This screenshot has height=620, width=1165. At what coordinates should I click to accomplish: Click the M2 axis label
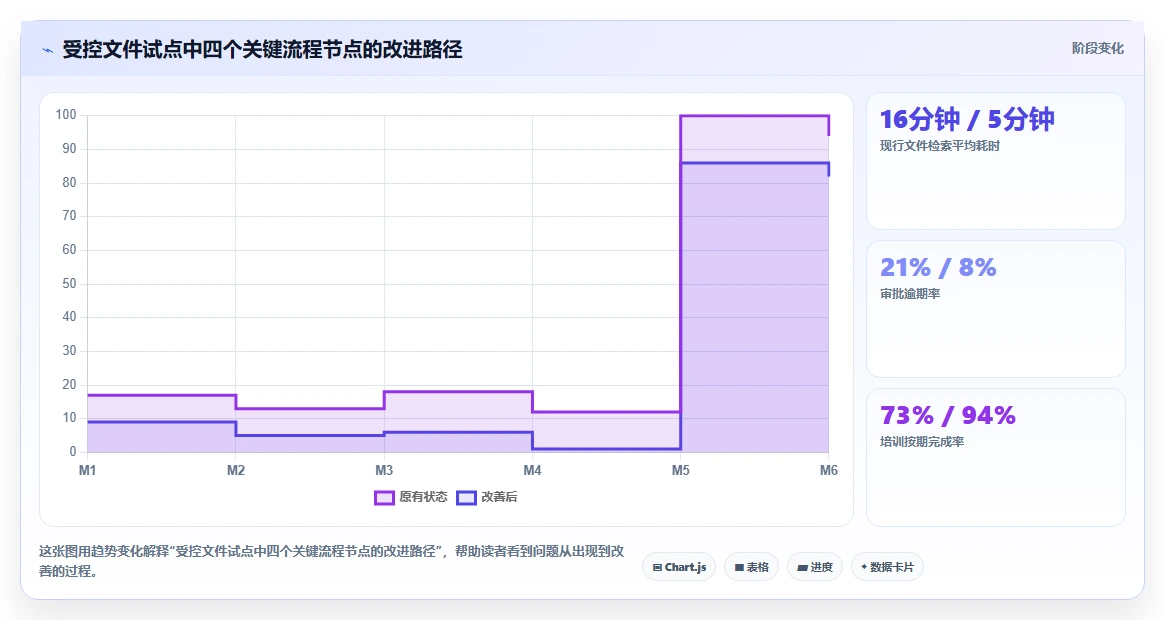pos(236,471)
